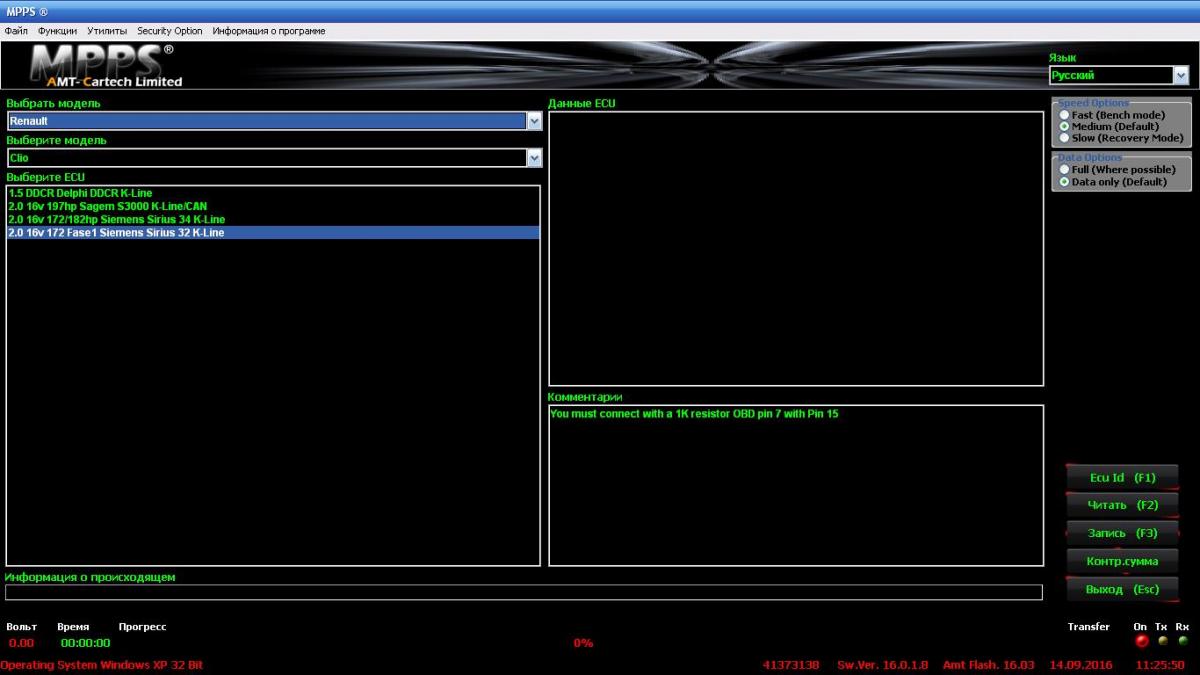Click the clock 11:25:50 in status bar
1200x675 pixels.
pyautogui.click(x=1160, y=664)
